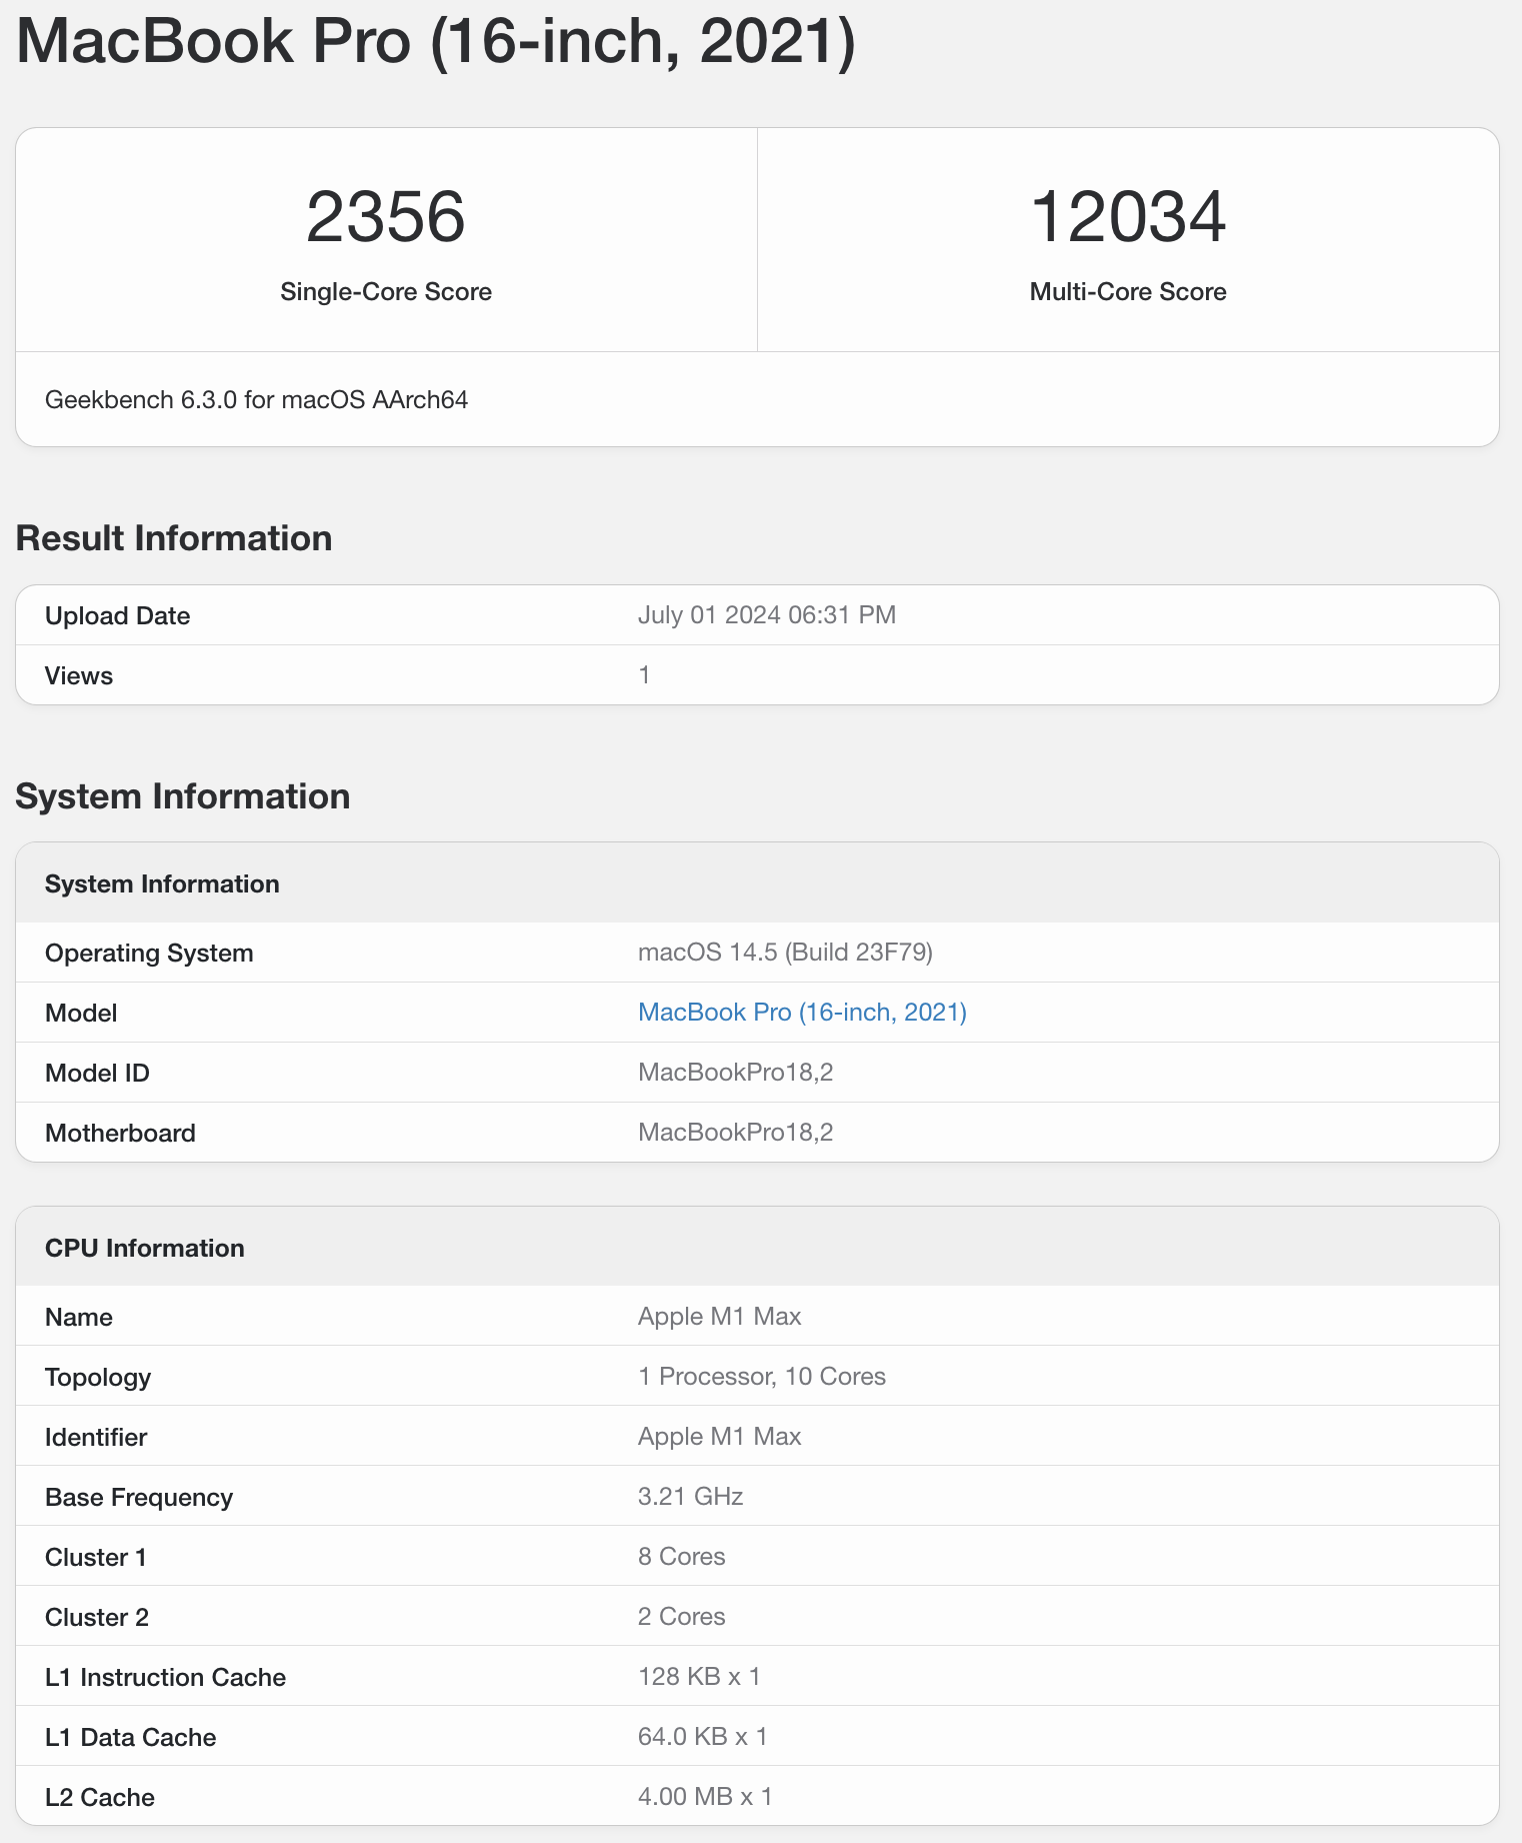Select the Name value Apple M1 Max

[720, 1316]
